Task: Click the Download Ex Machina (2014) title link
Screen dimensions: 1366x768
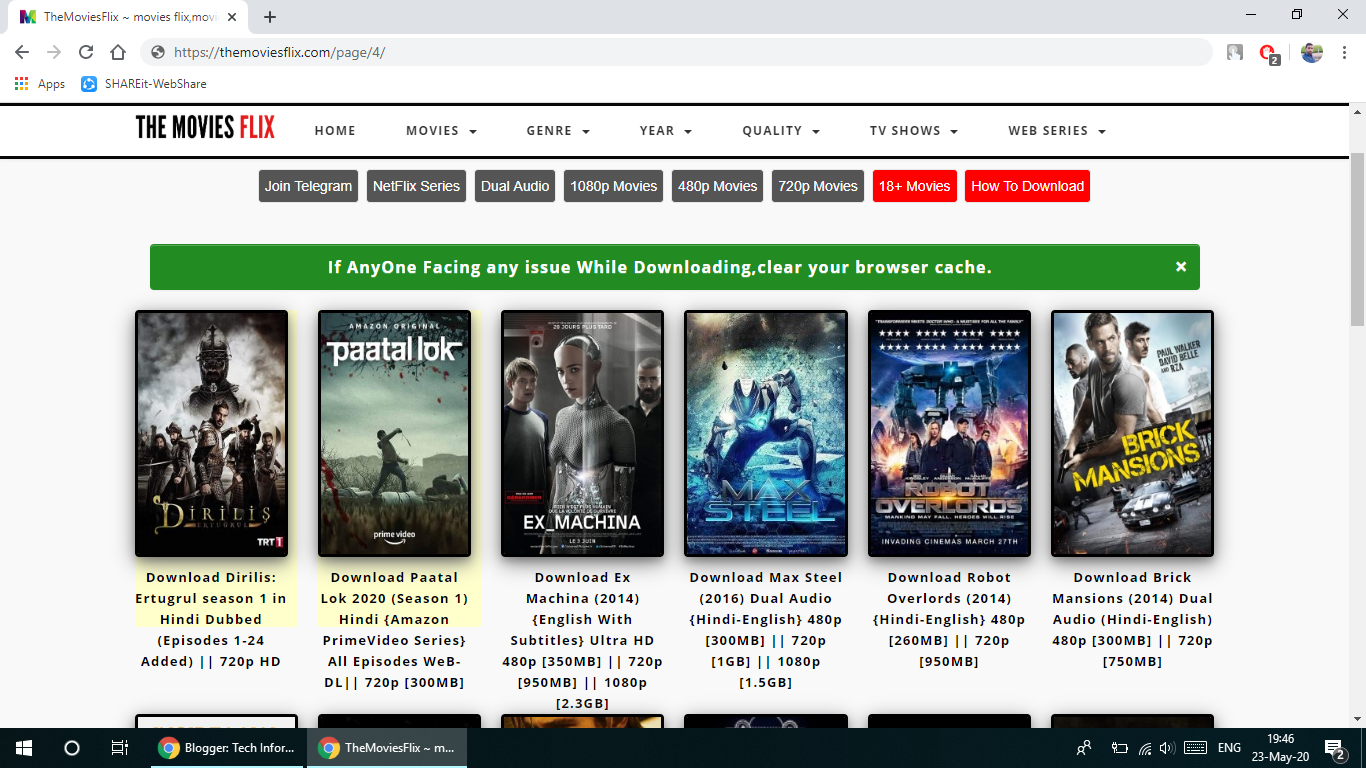Action: (582, 640)
